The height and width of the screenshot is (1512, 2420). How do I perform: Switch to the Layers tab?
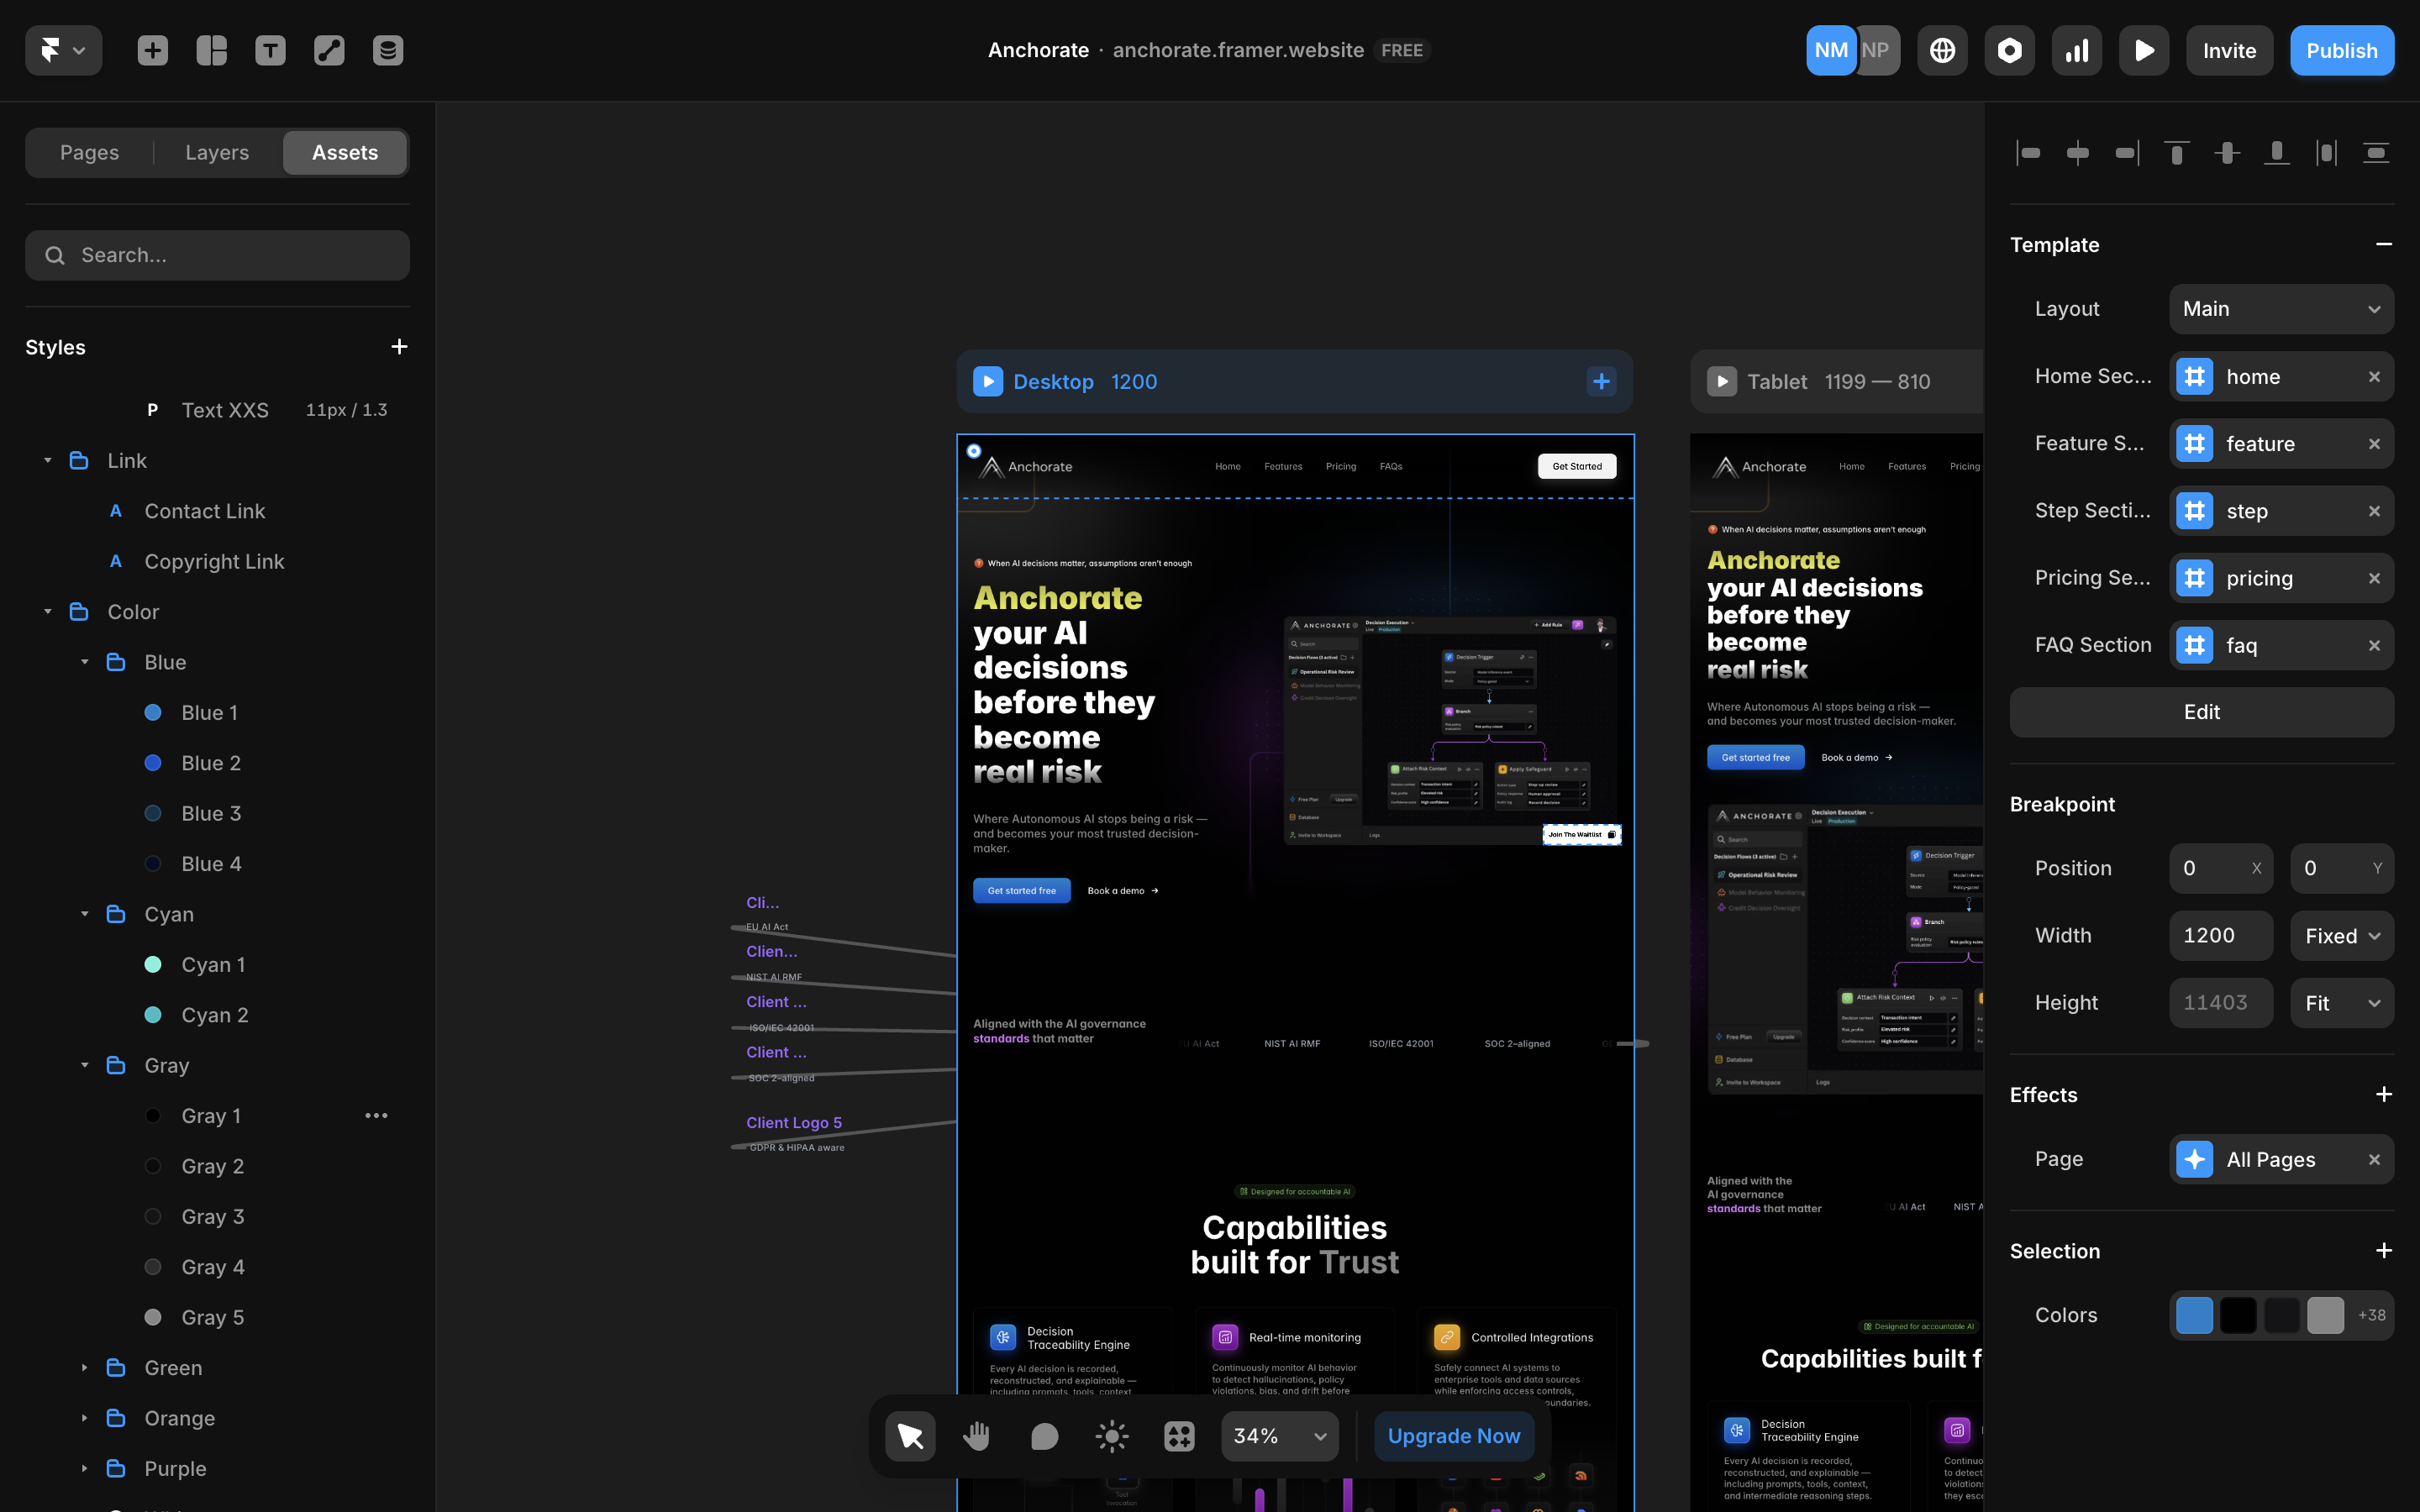[217, 152]
